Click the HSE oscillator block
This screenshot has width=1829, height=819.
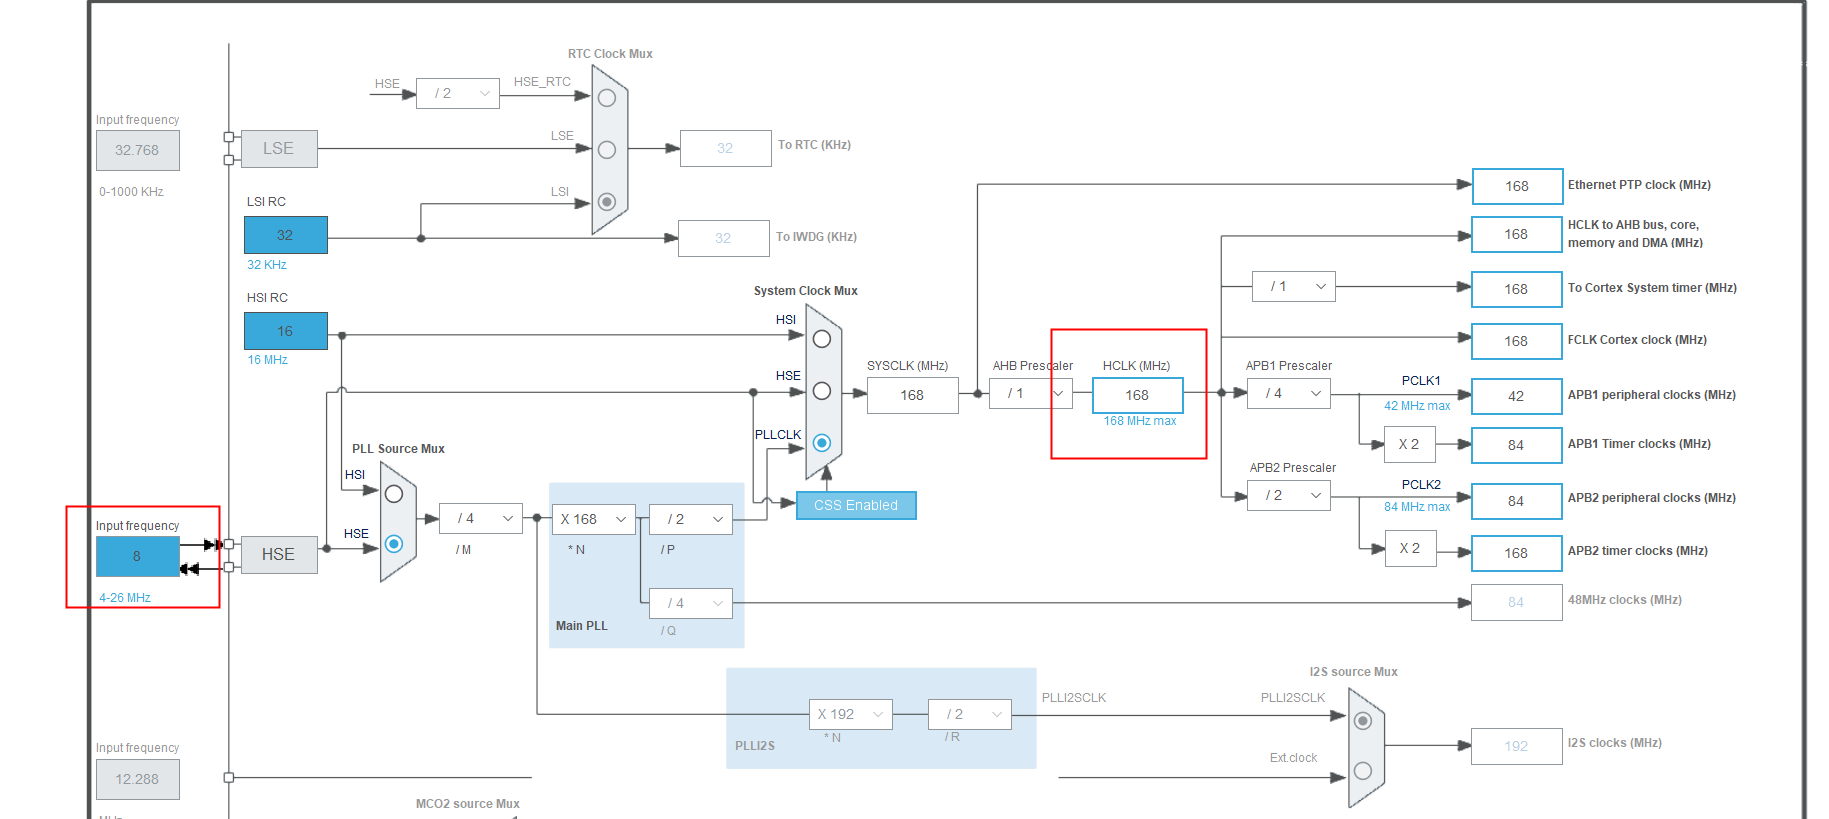(279, 554)
